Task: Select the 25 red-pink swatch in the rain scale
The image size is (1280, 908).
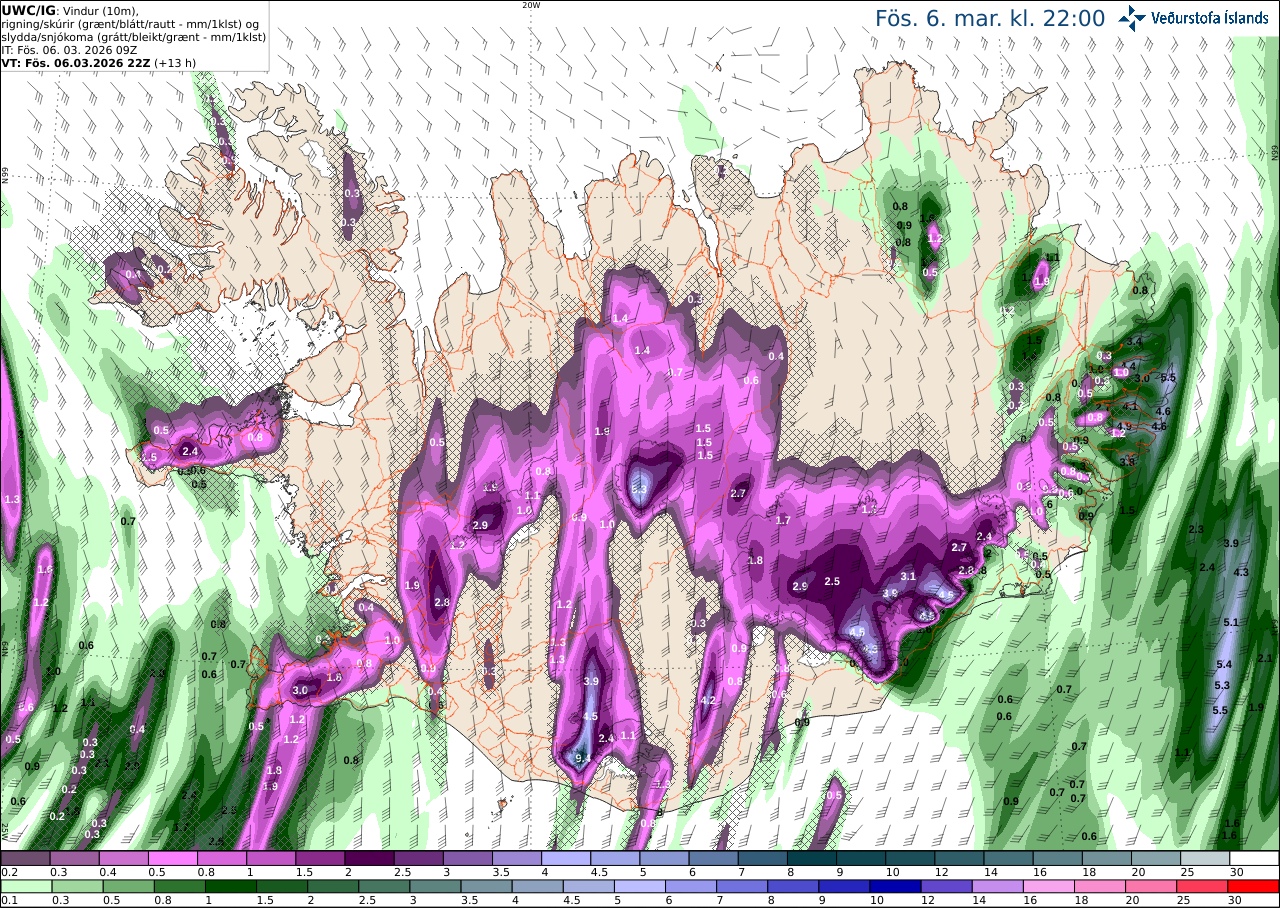Action: (x=1203, y=886)
